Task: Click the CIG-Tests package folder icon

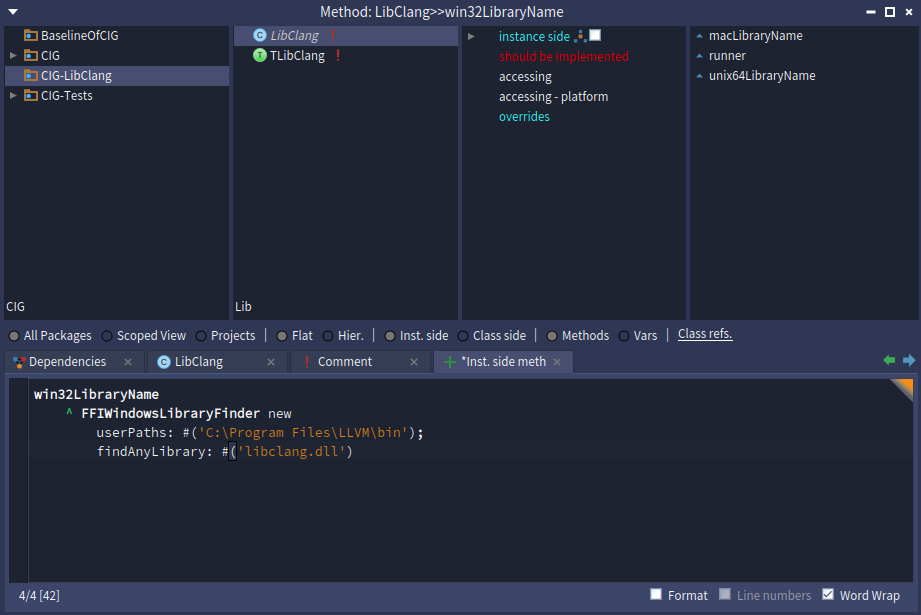Action: (31, 96)
